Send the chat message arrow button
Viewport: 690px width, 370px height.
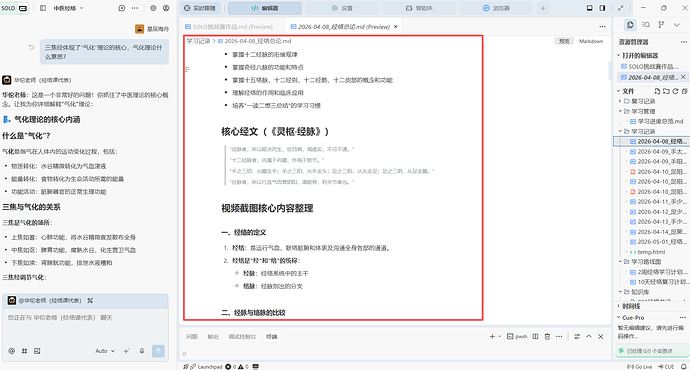click(158, 351)
